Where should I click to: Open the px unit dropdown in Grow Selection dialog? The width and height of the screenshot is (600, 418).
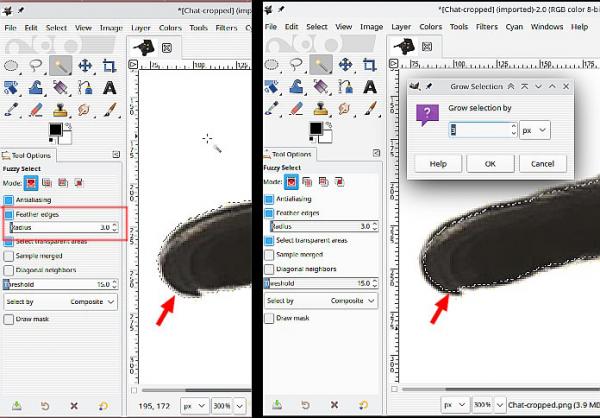pyautogui.click(x=535, y=130)
